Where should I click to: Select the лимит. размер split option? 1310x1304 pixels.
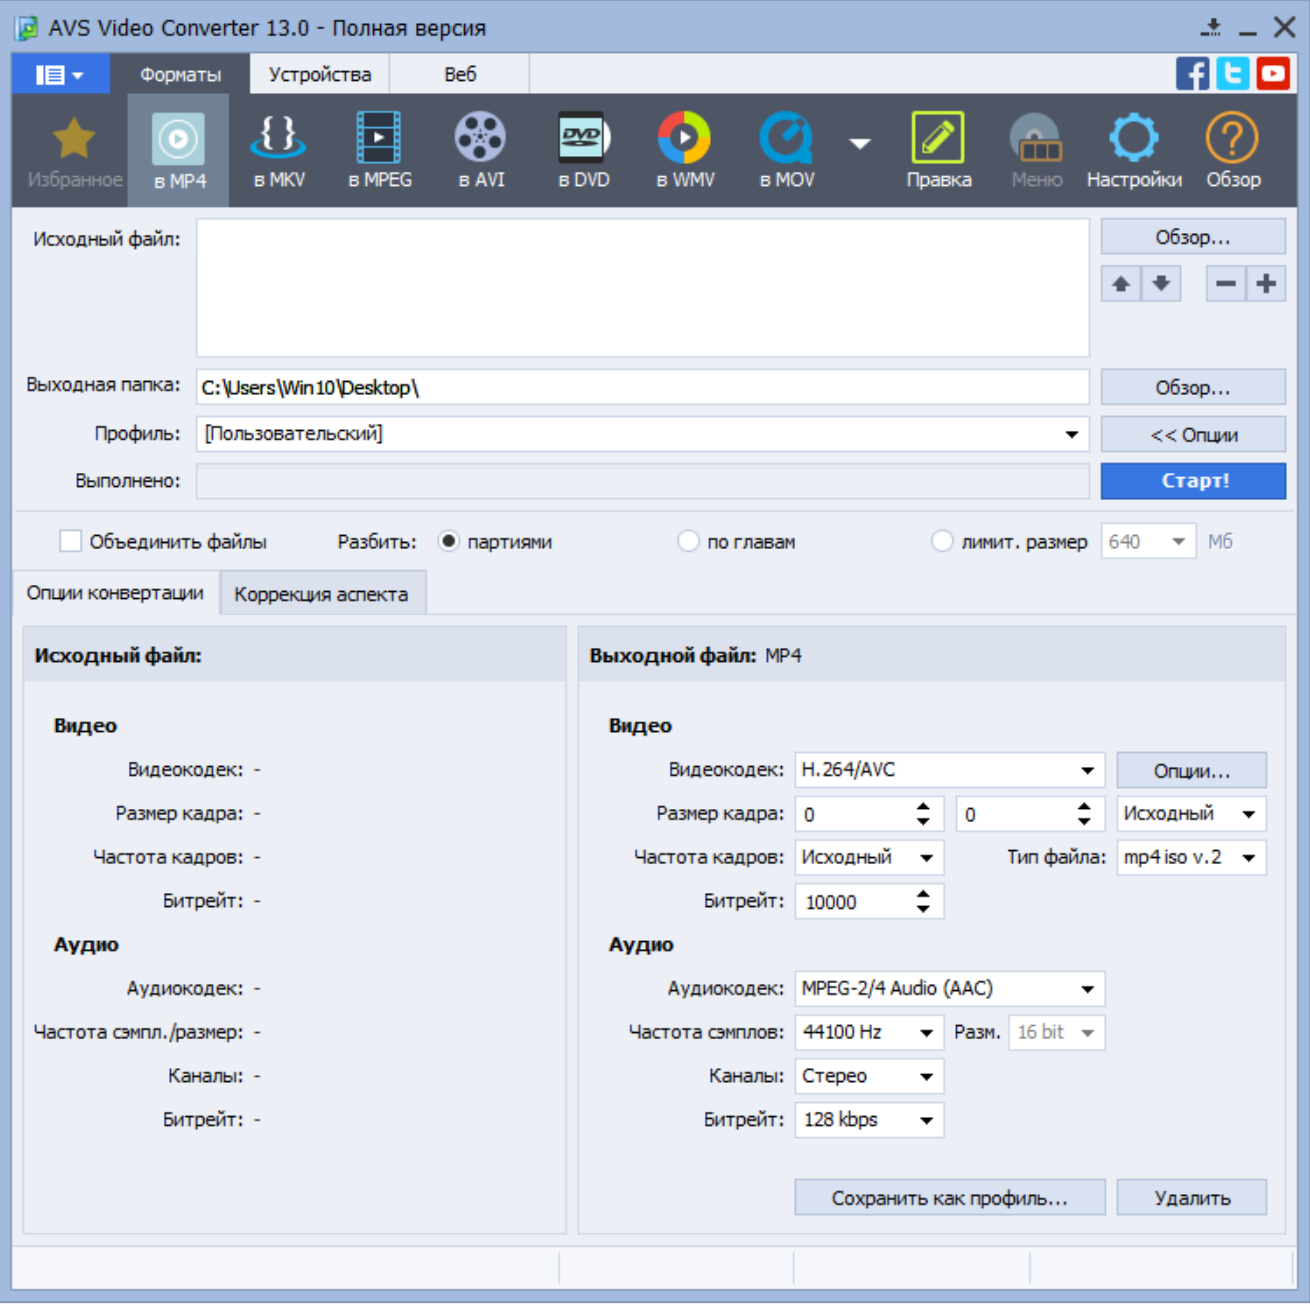[942, 541]
